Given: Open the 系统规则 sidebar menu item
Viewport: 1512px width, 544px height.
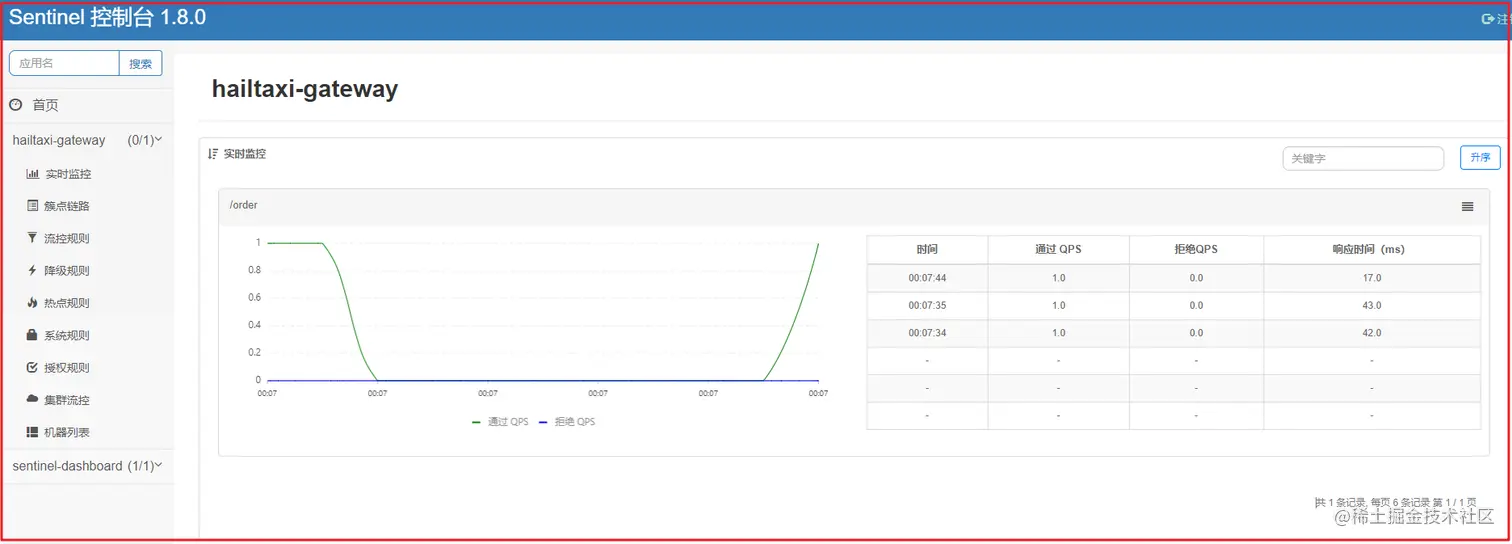Looking at the screenshot, I should pyautogui.click(x=59, y=335).
